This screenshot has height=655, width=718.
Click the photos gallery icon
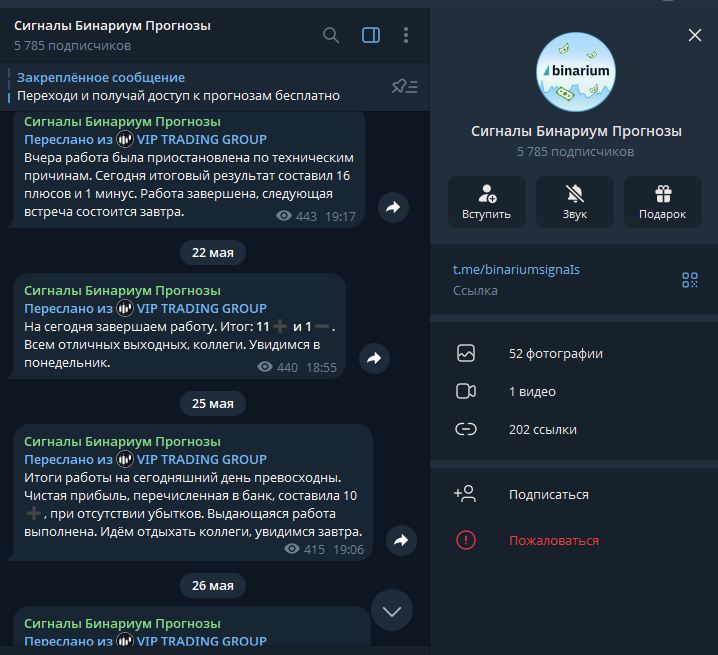click(x=466, y=354)
